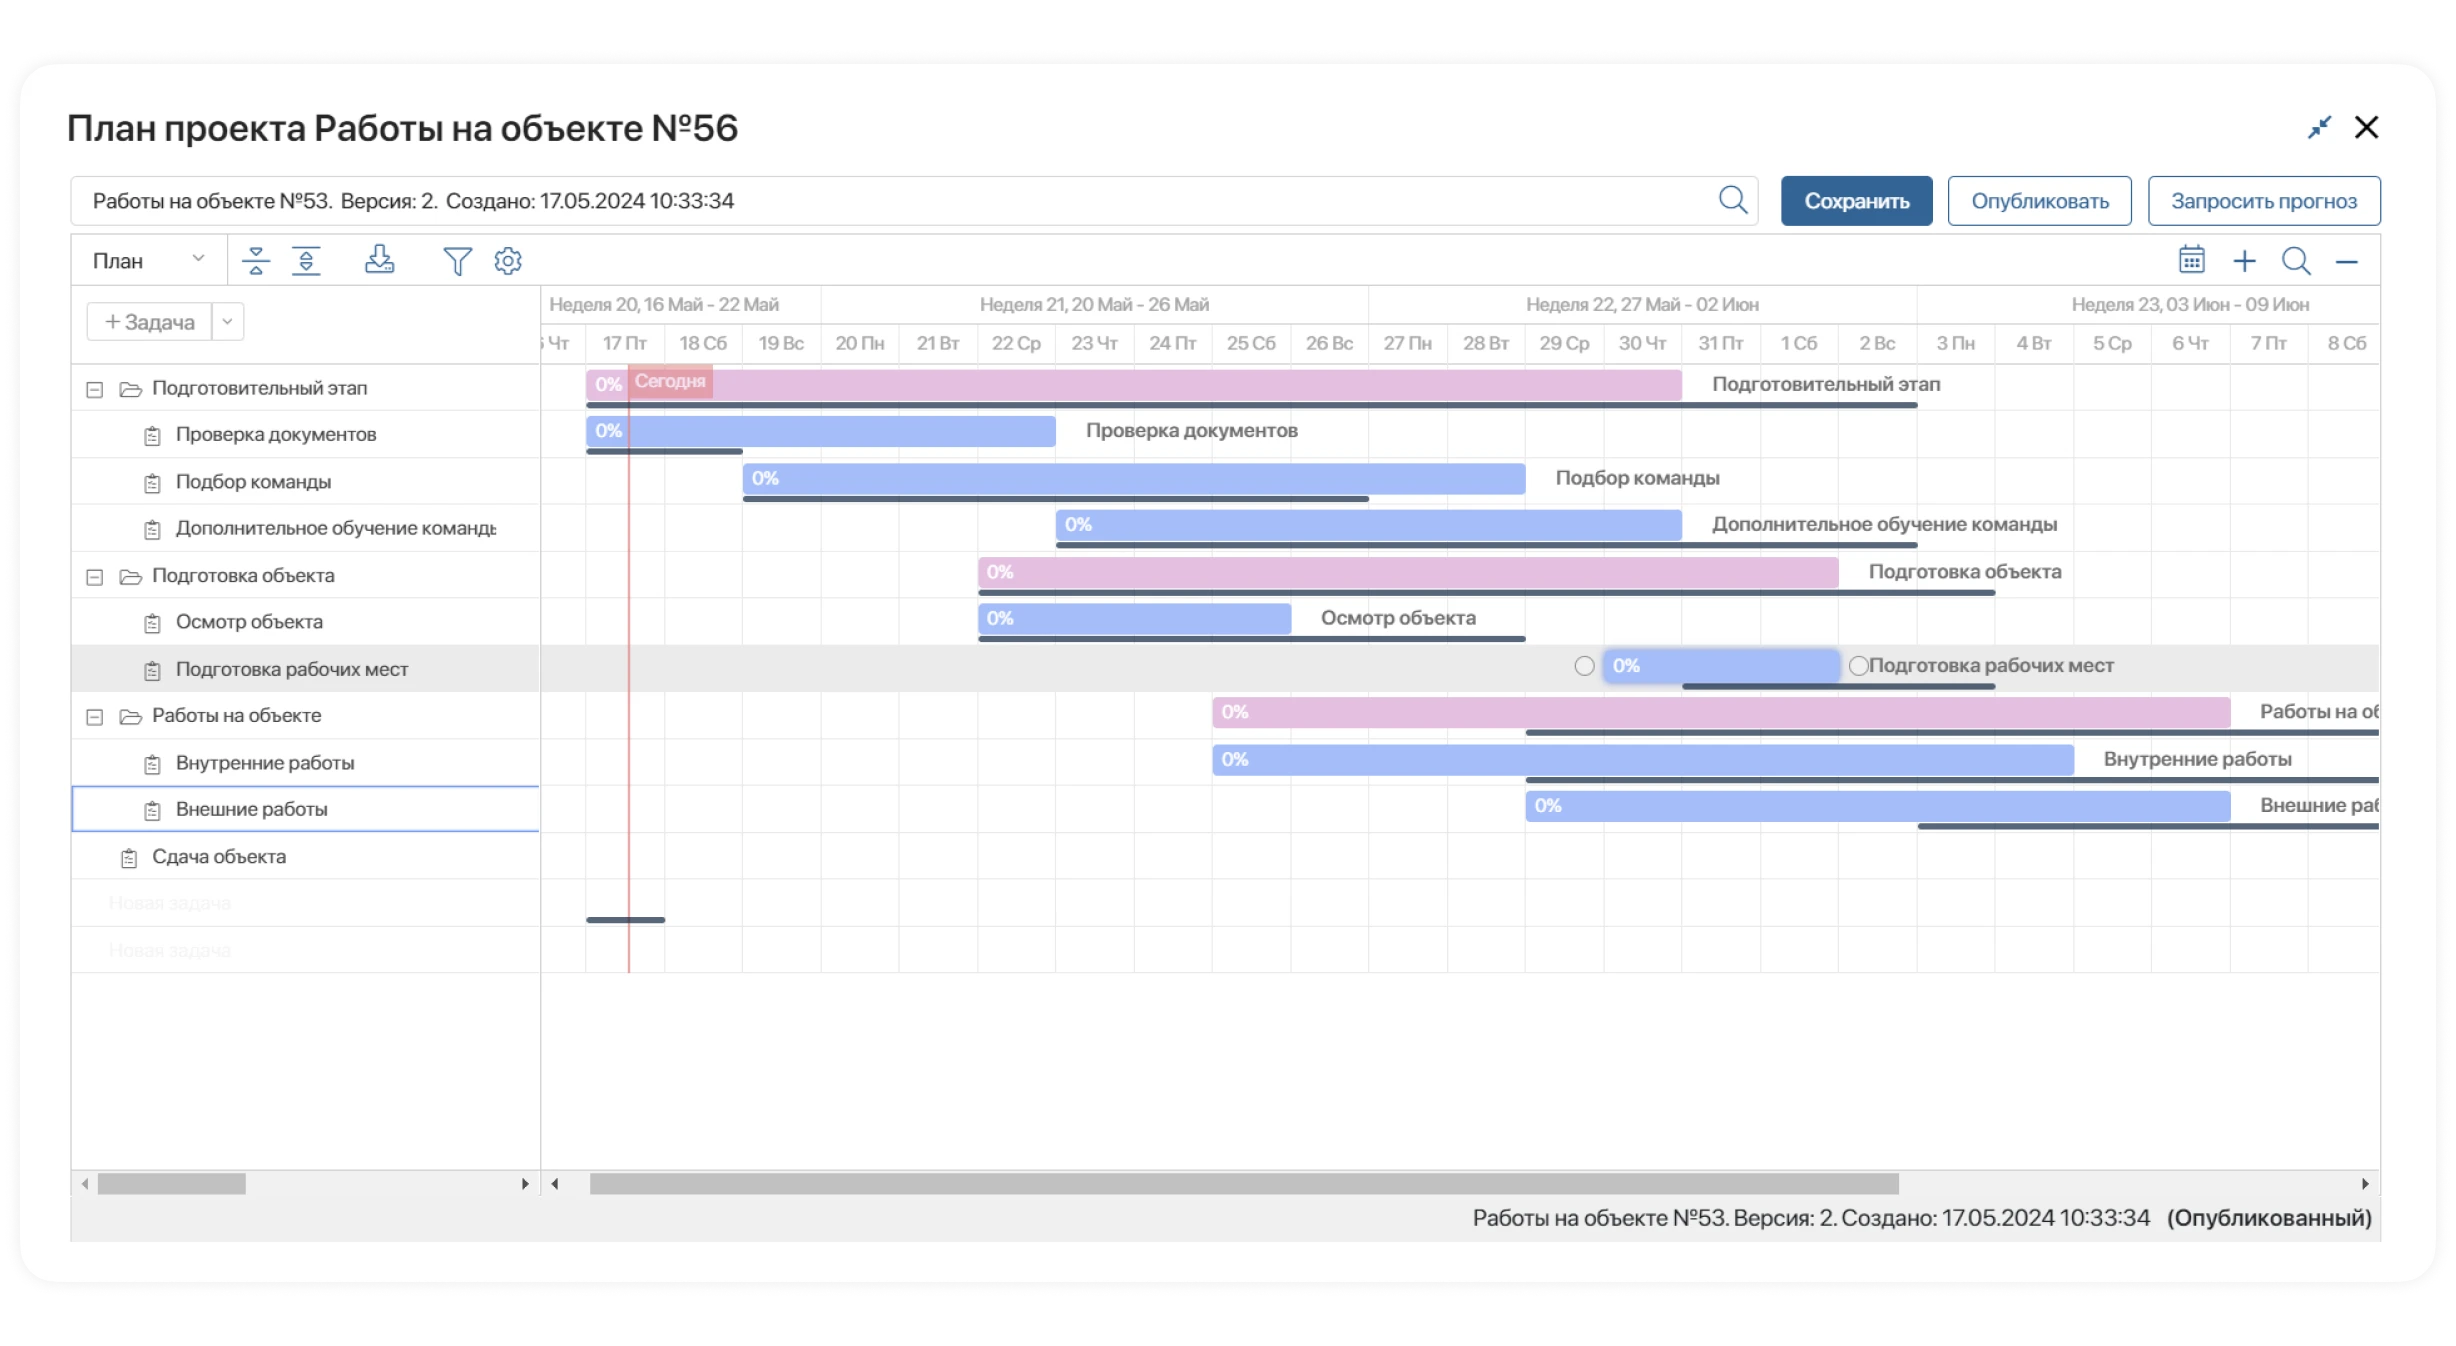Collapse Подготовка объекта group
2456x1346 pixels.
point(95,577)
